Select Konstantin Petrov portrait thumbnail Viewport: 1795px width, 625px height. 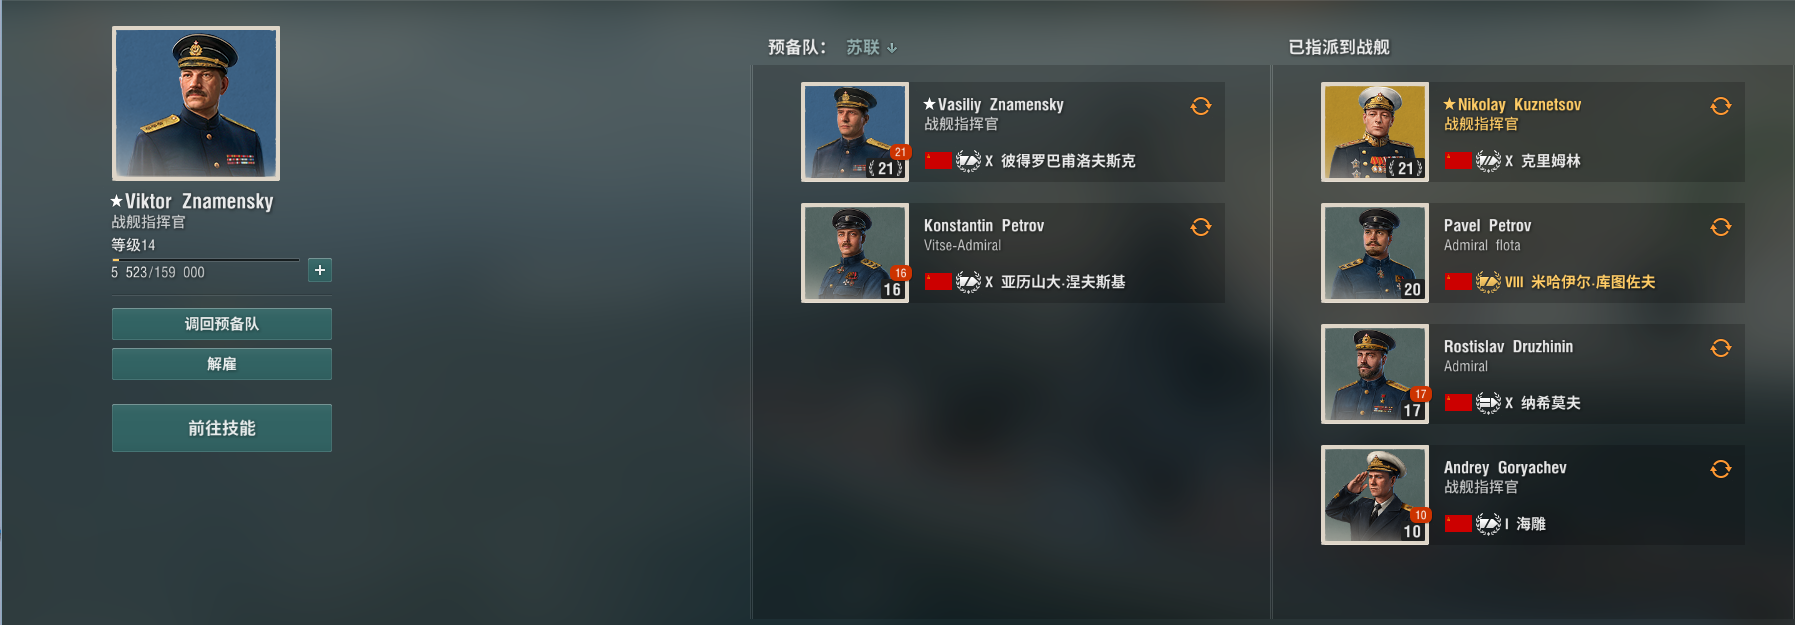coord(855,253)
